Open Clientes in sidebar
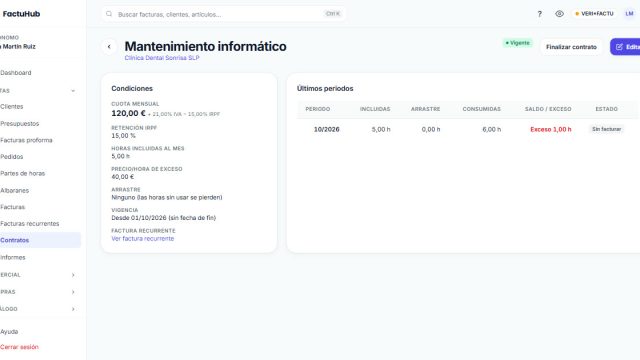Viewport: 640px width, 360px height. coord(11,107)
